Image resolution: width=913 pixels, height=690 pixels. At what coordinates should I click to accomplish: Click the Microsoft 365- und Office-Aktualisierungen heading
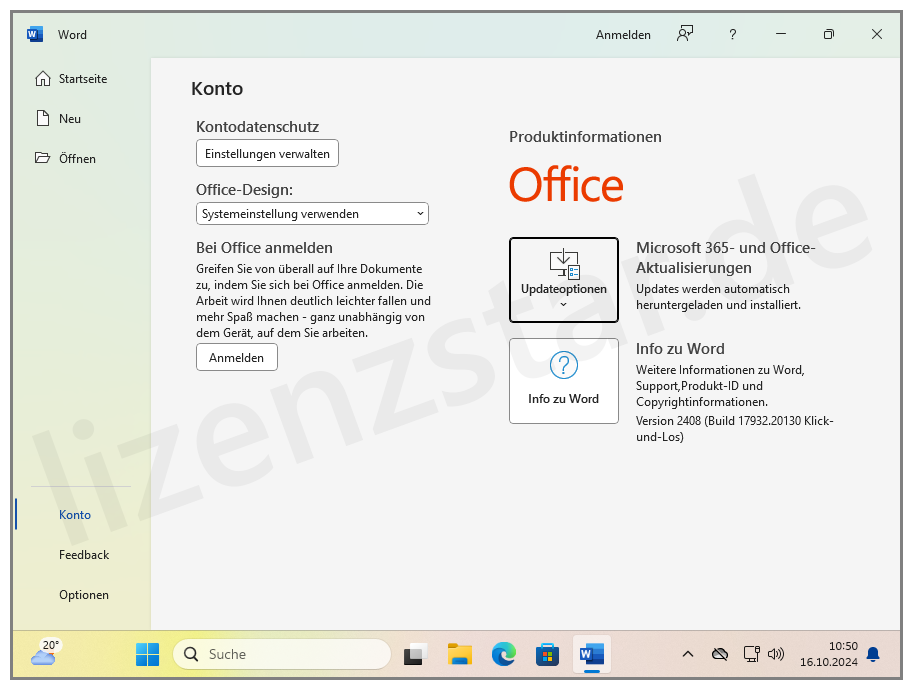pyautogui.click(x=726, y=257)
